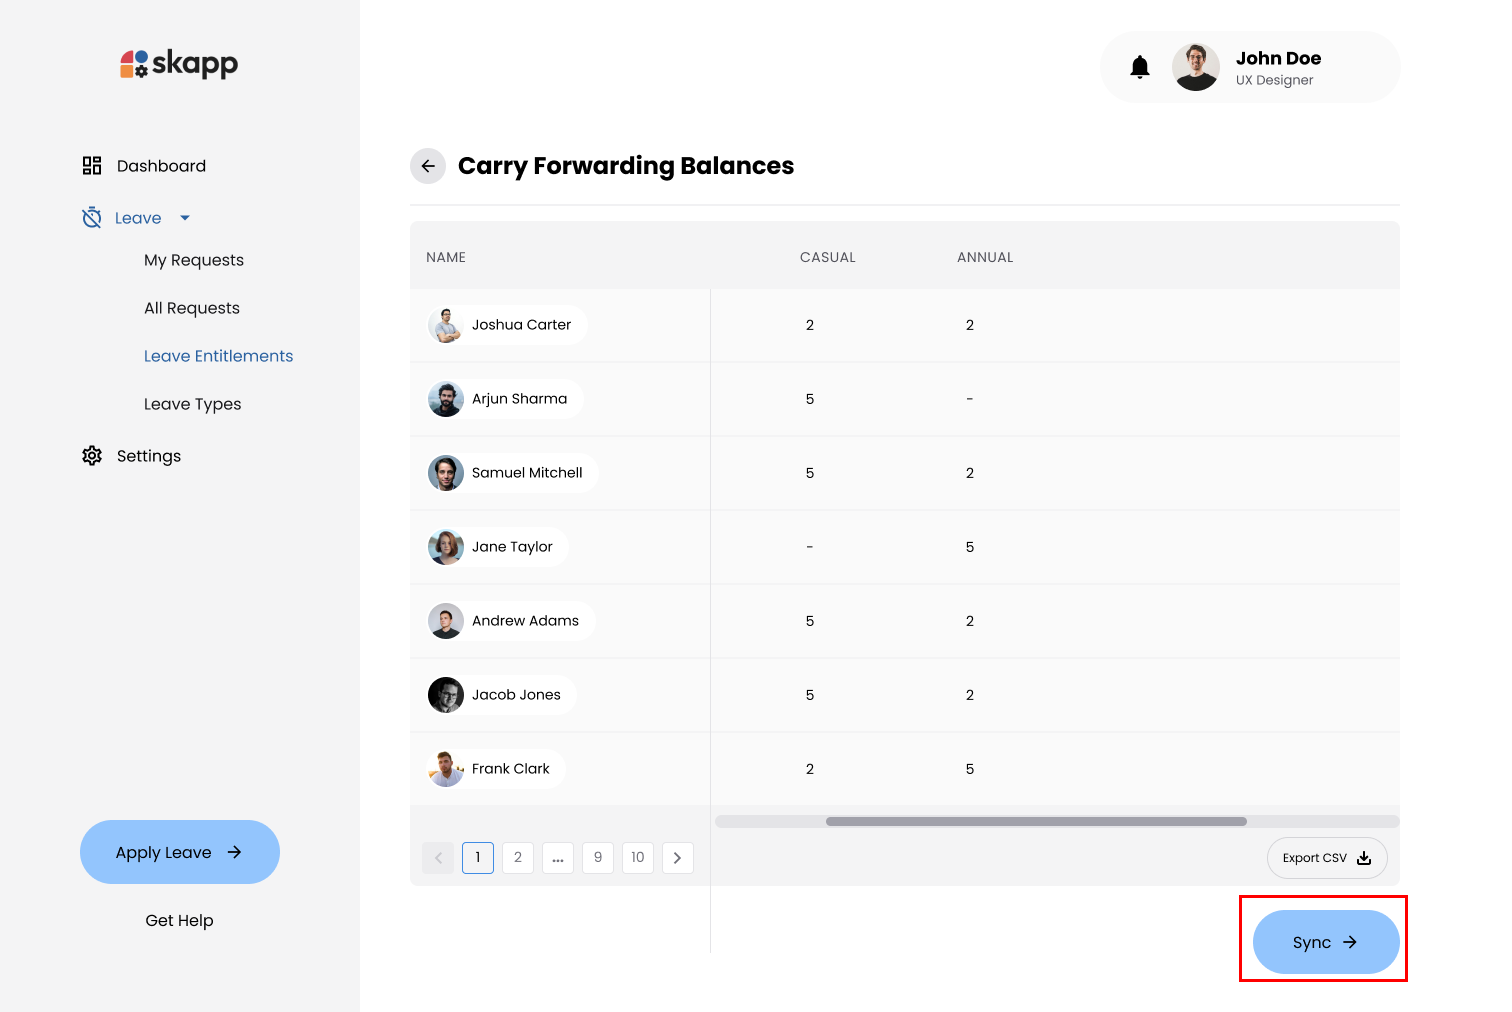Screen dimensions: 1512x1012
Task: Go back using the arrow icon
Action: [x=428, y=166]
